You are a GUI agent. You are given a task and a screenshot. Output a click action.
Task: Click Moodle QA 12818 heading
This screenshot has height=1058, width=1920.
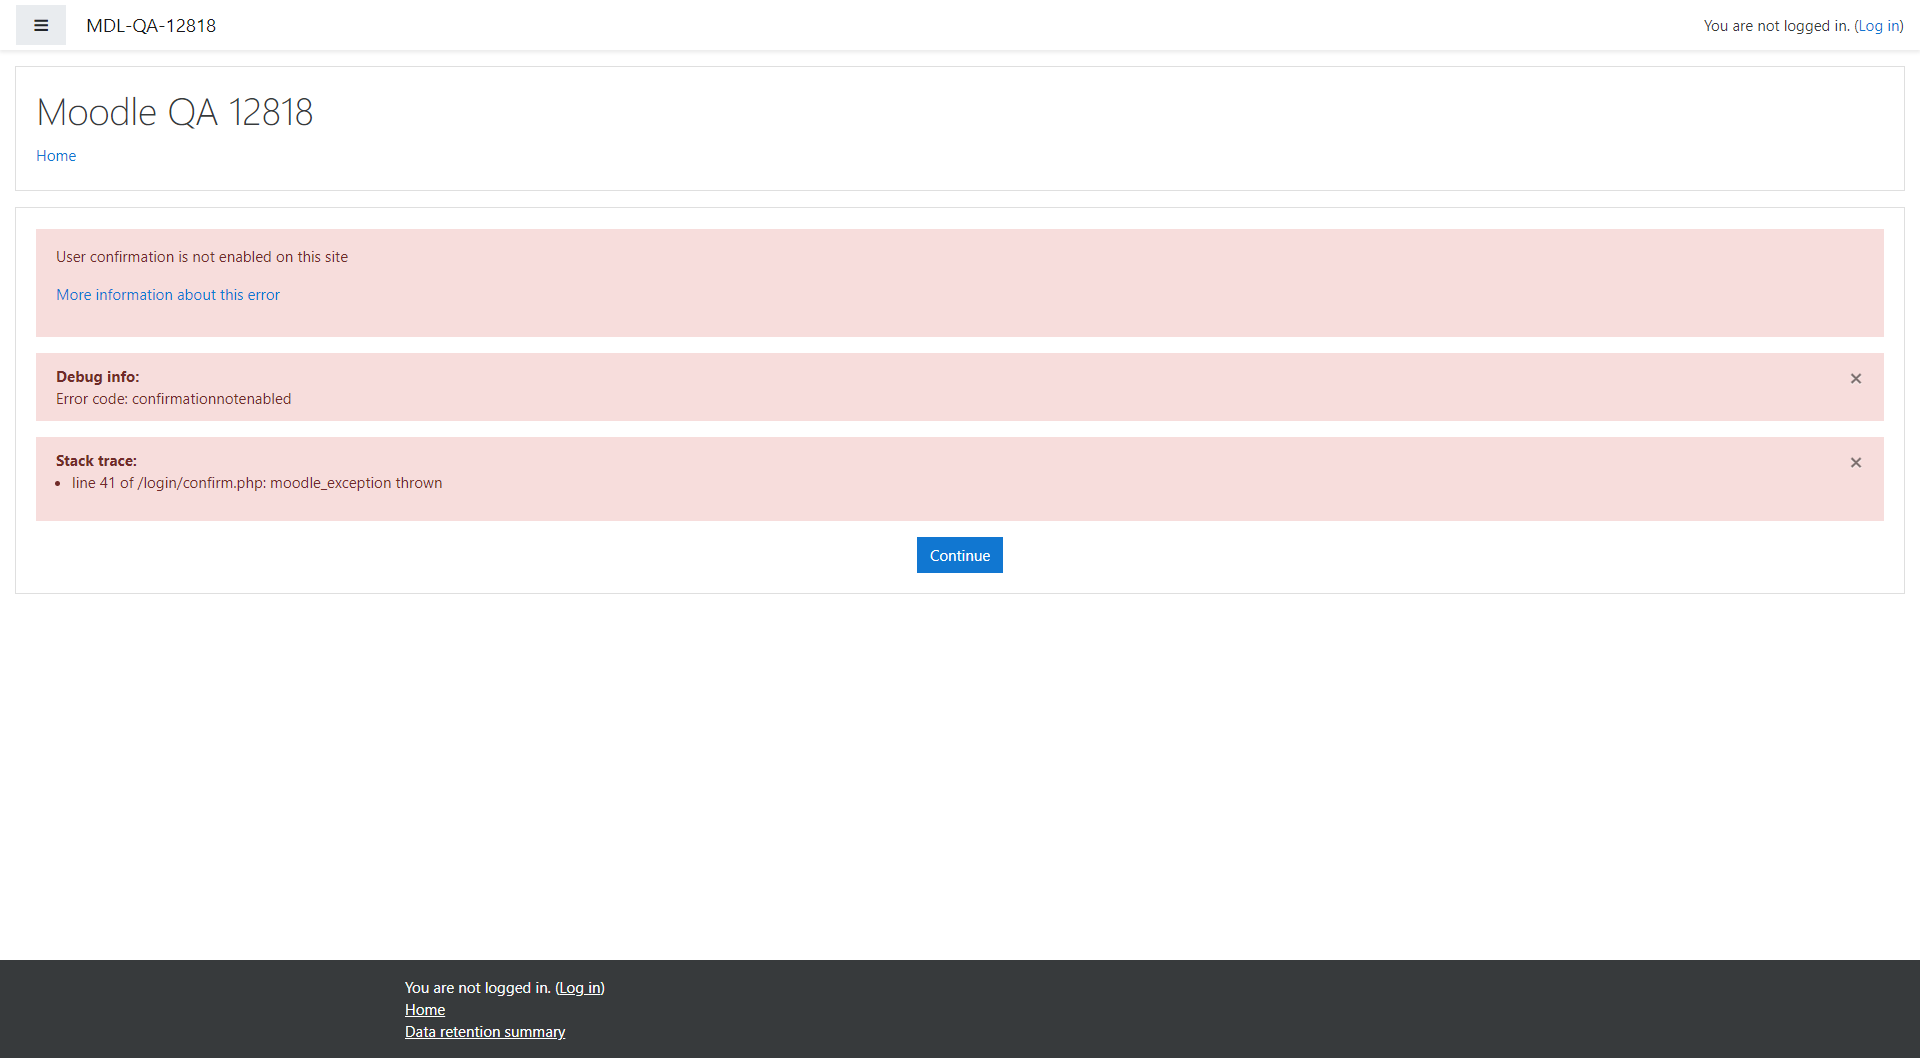coord(175,112)
